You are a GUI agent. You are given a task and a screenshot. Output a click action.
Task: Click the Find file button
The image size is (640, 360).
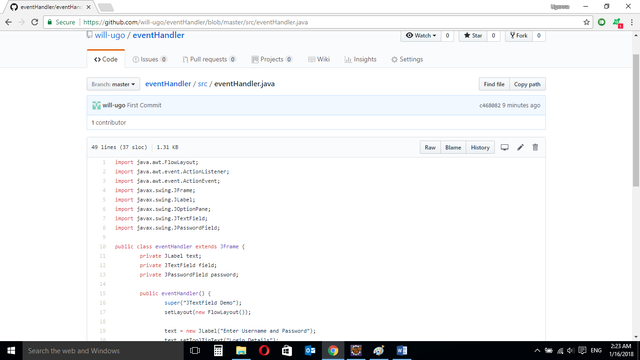click(x=494, y=84)
